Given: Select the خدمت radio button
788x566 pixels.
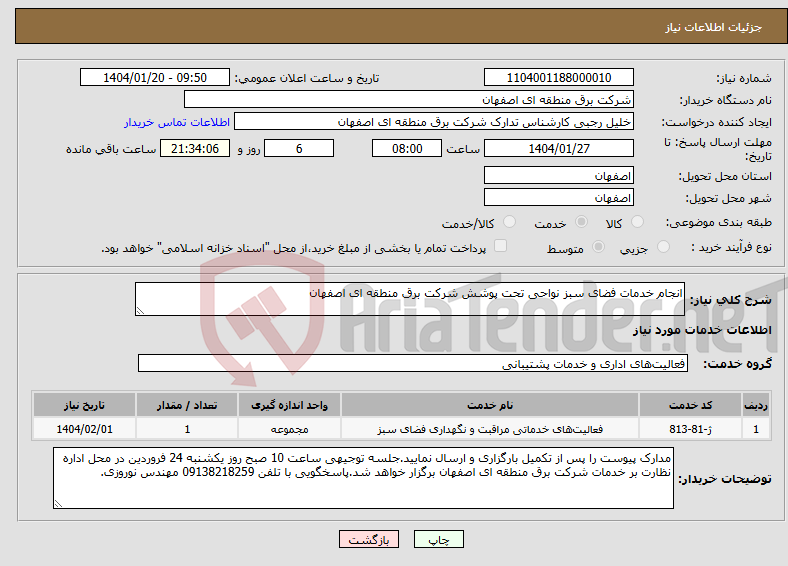Looking at the screenshot, I should [x=581, y=222].
